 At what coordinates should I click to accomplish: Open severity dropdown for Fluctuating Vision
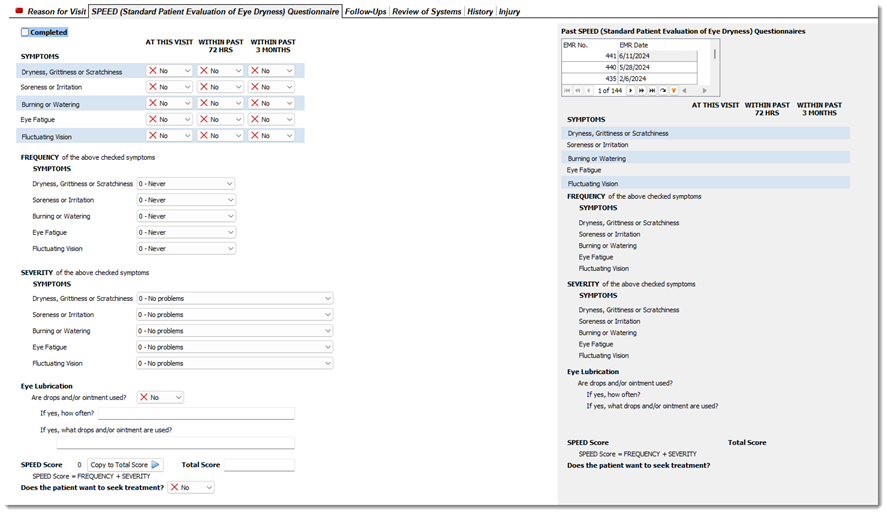[x=235, y=364]
